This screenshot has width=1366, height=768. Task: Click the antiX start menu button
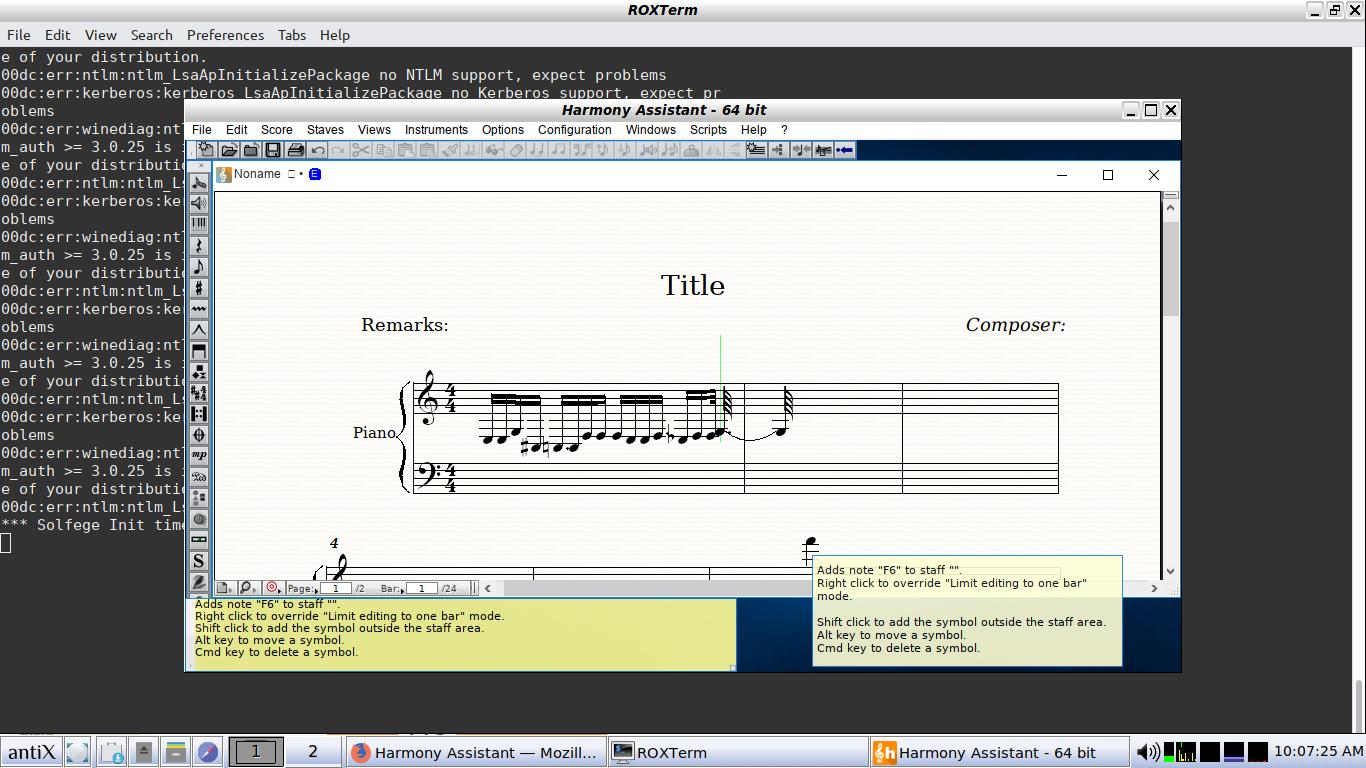tap(32, 752)
